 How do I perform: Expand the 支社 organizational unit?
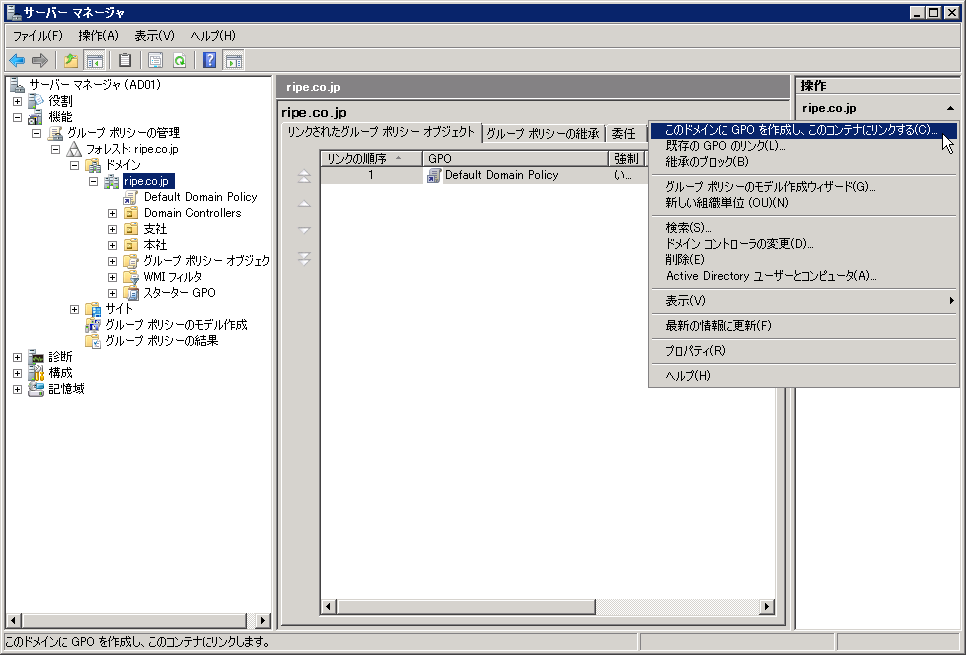point(112,229)
